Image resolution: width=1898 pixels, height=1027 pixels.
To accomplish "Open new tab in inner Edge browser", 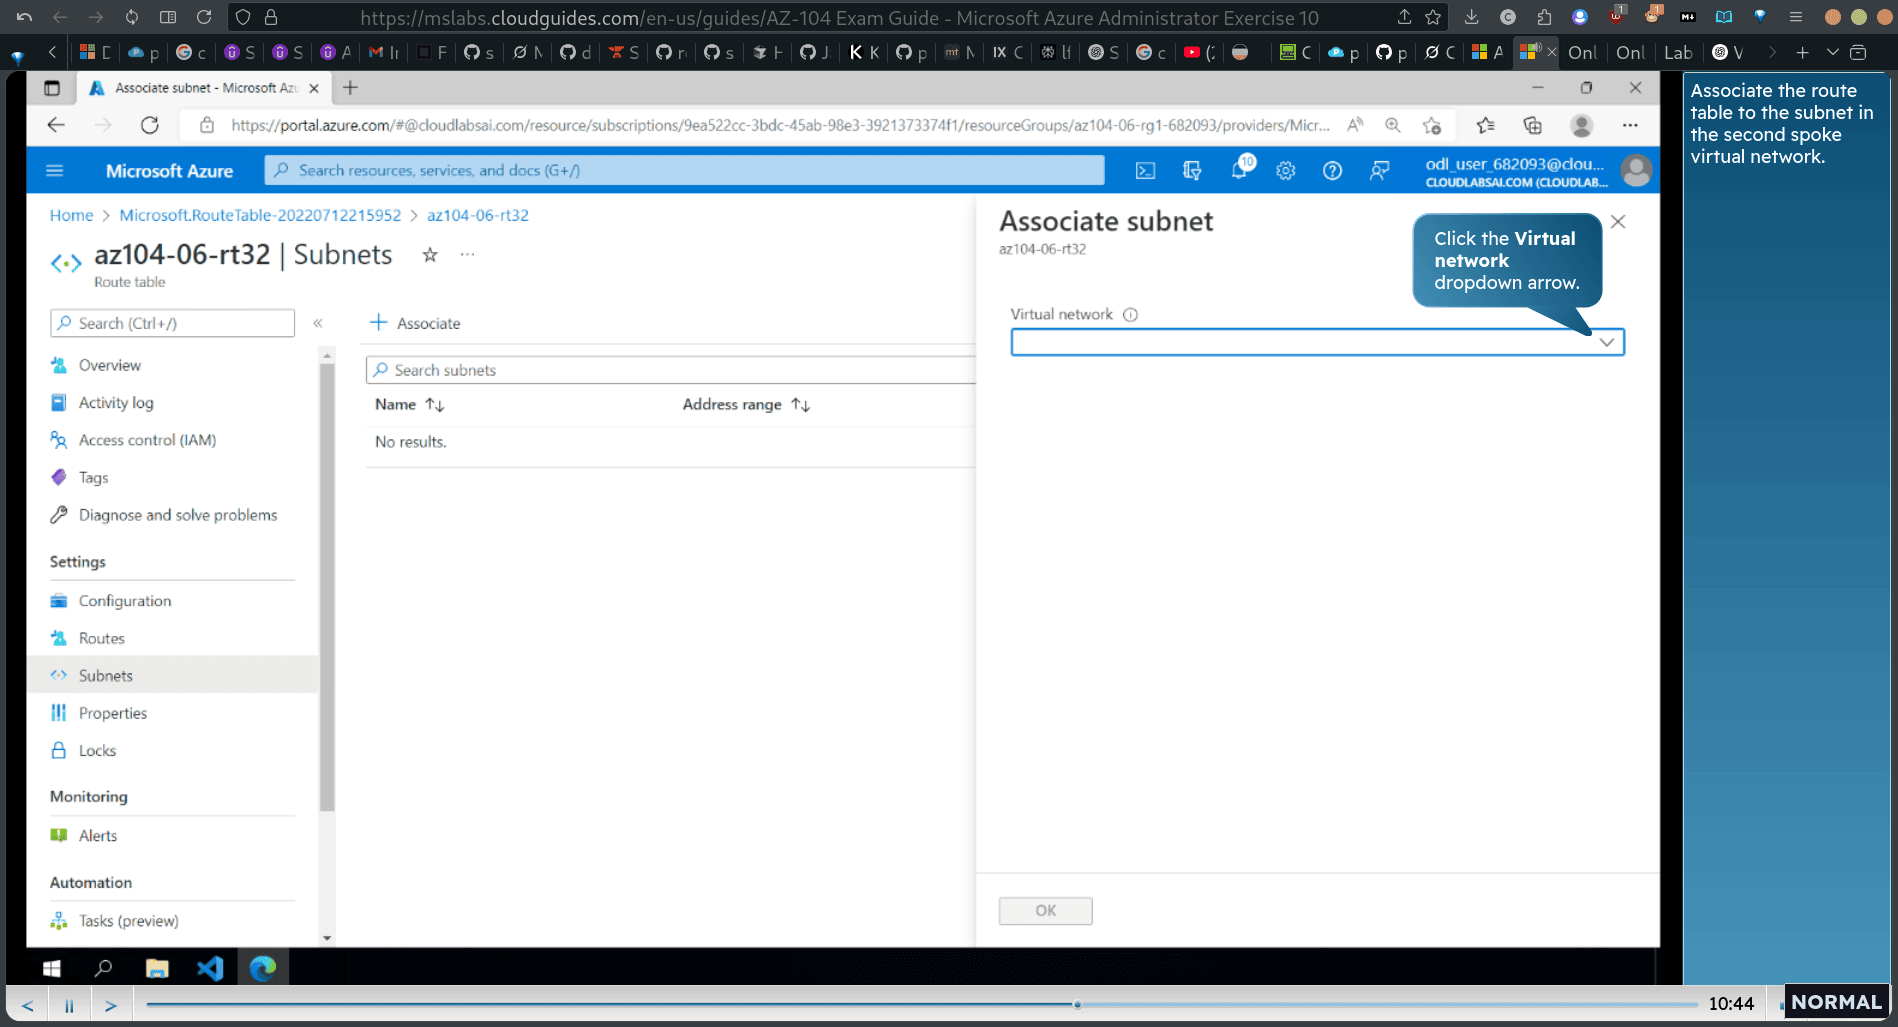I will [x=350, y=88].
